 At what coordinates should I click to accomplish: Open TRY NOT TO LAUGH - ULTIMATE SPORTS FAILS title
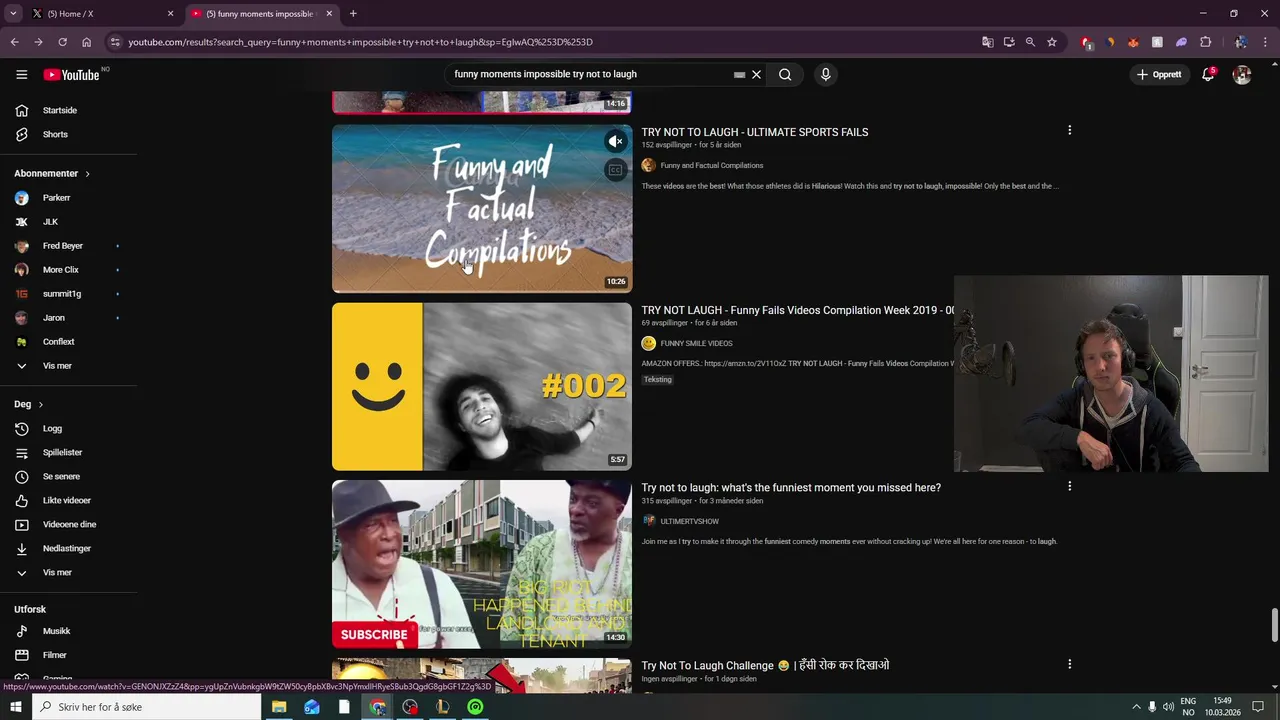(x=755, y=132)
